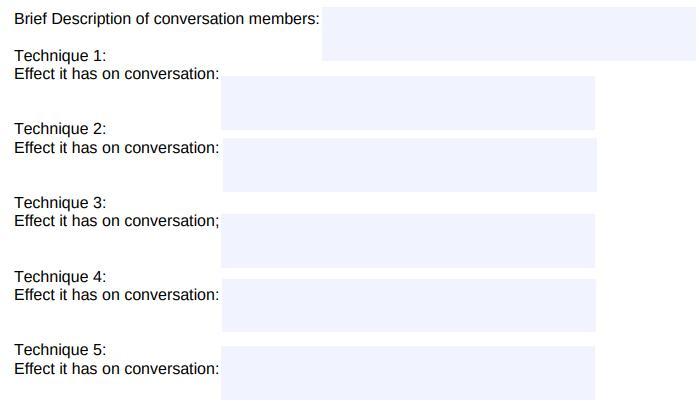Click the word 'members:' in the first line
This screenshot has height=416, width=699.
[284, 19]
